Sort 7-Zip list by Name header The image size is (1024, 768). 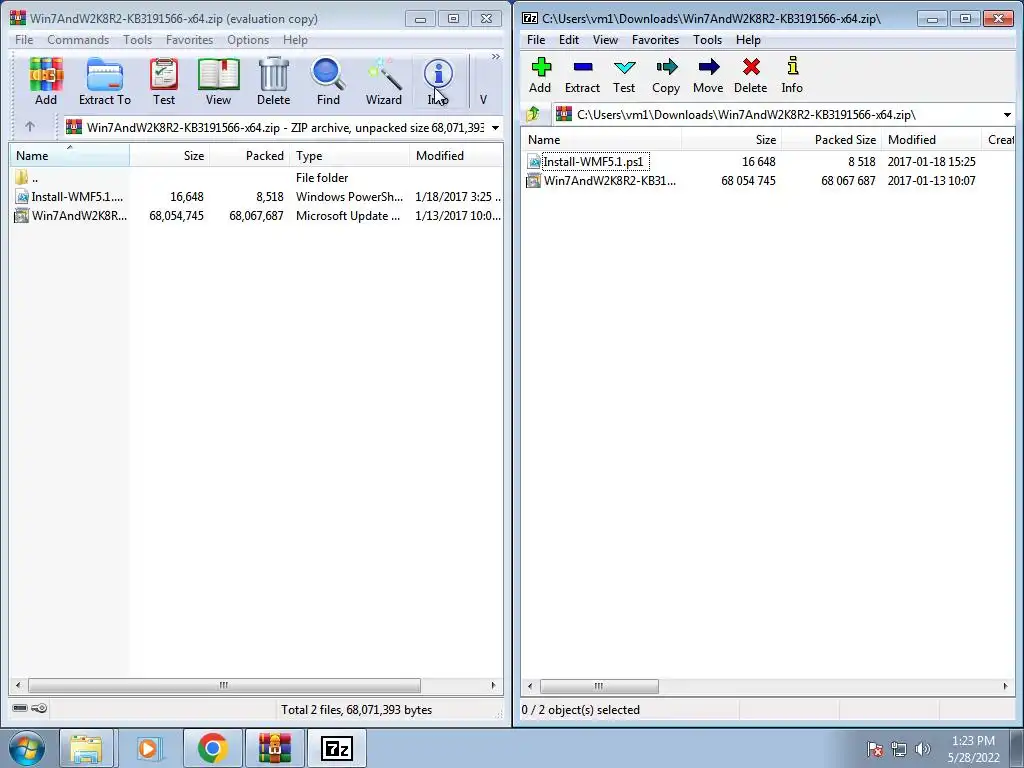(x=601, y=140)
